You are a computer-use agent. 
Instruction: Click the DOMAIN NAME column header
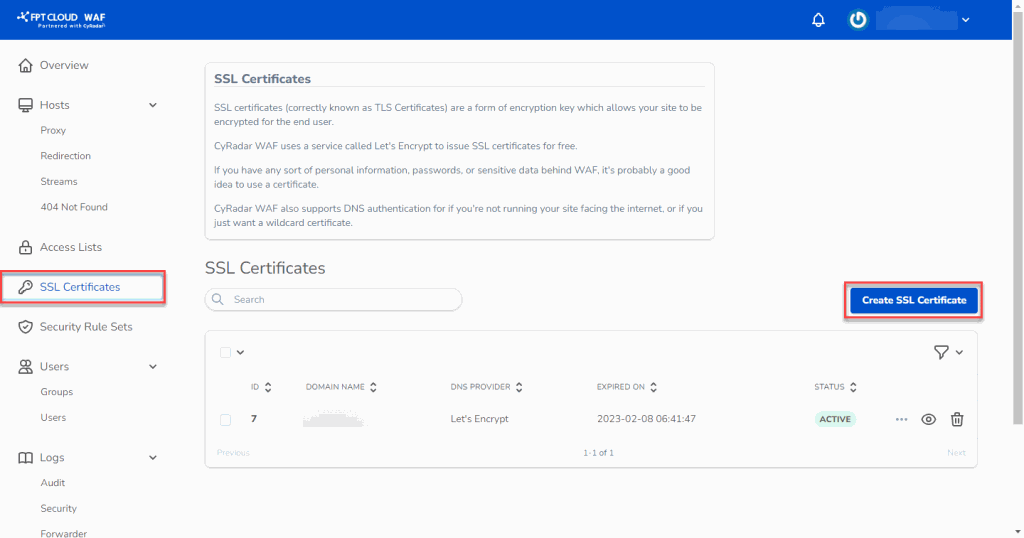click(x=335, y=387)
